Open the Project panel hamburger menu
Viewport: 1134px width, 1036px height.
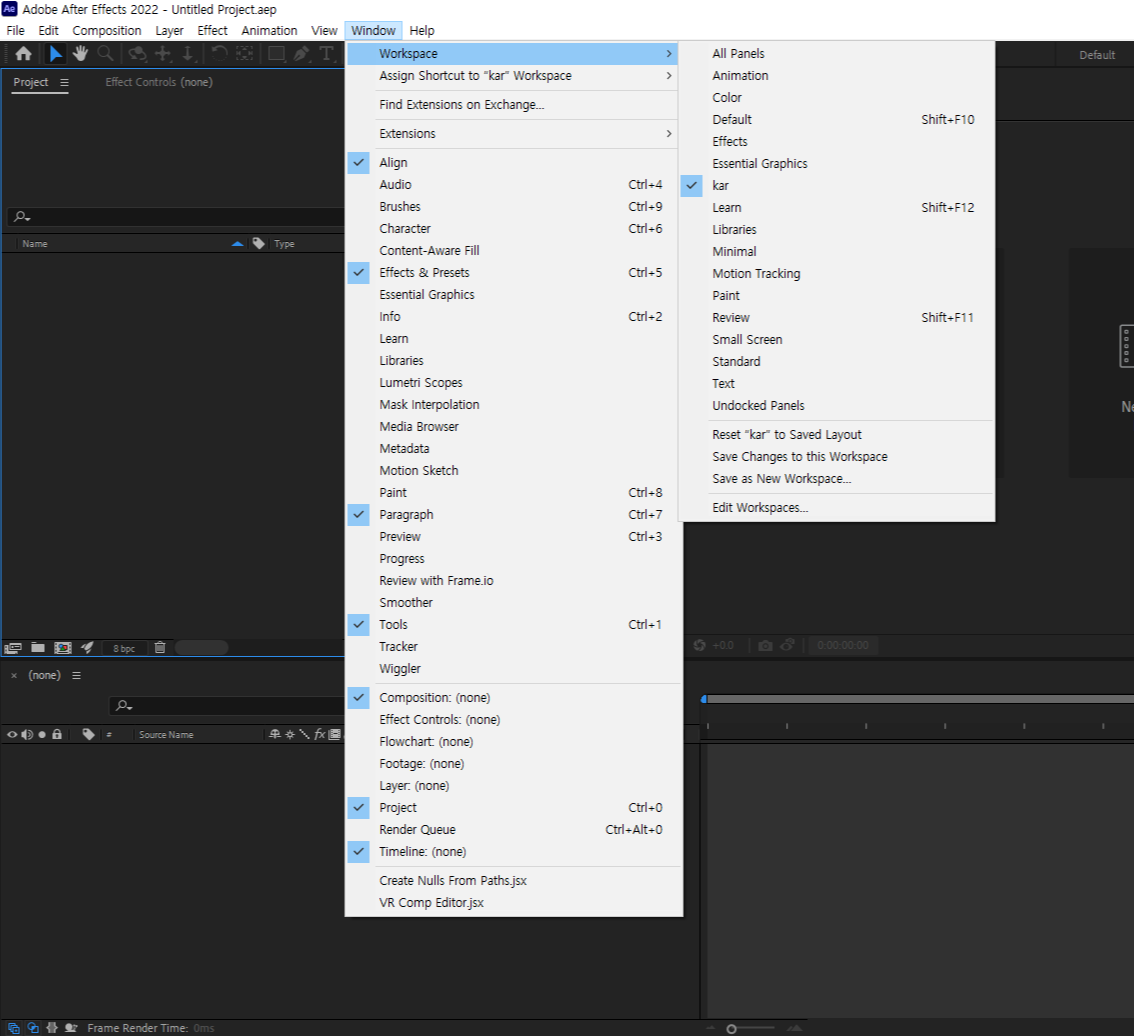(x=64, y=82)
